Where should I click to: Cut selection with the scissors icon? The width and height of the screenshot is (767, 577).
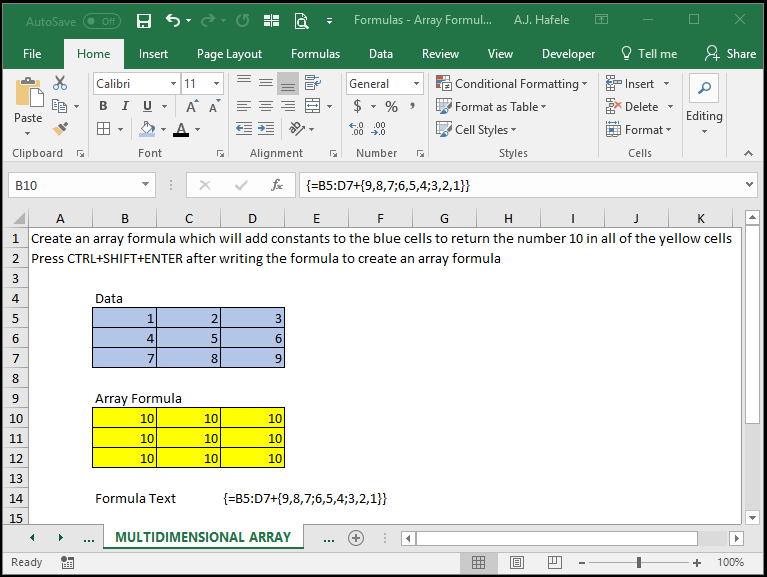(60, 83)
